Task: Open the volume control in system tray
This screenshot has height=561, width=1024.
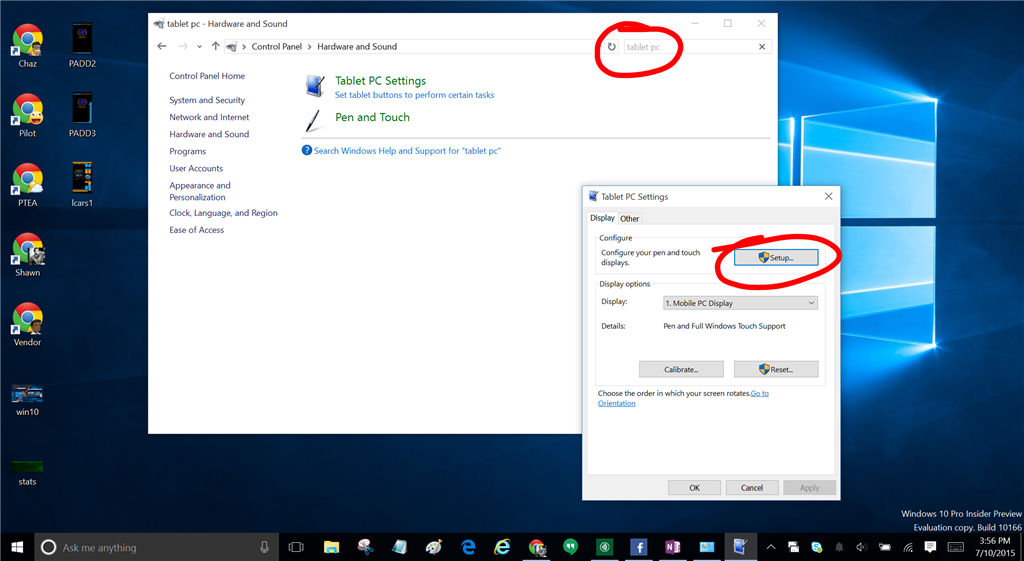Action: point(861,547)
